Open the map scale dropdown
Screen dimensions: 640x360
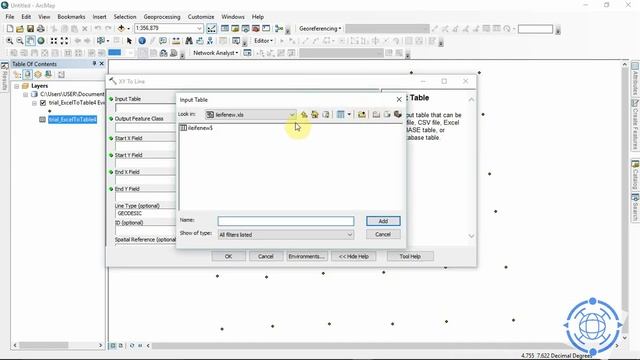(199, 29)
